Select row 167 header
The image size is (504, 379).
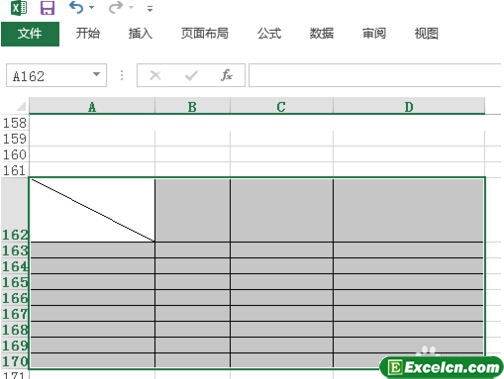15,313
